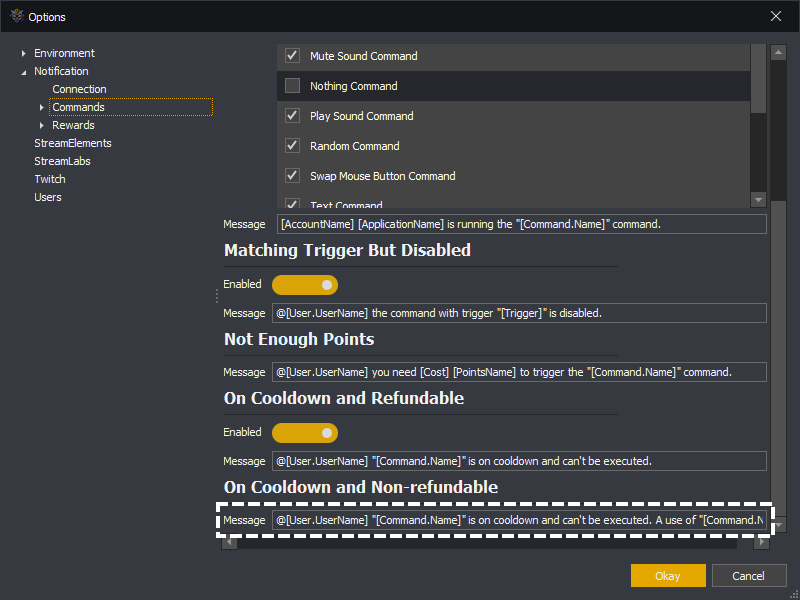The height and width of the screenshot is (600, 800).
Task: Select Notification in the options tree
Action: [x=61, y=71]
